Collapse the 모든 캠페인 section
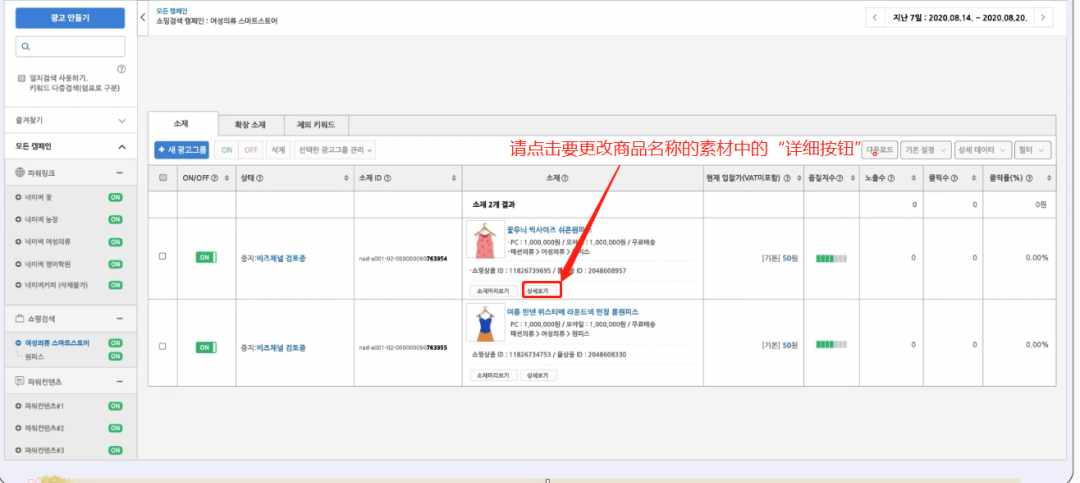Viewport: 1080px width, 483px height. click(122, 147)
